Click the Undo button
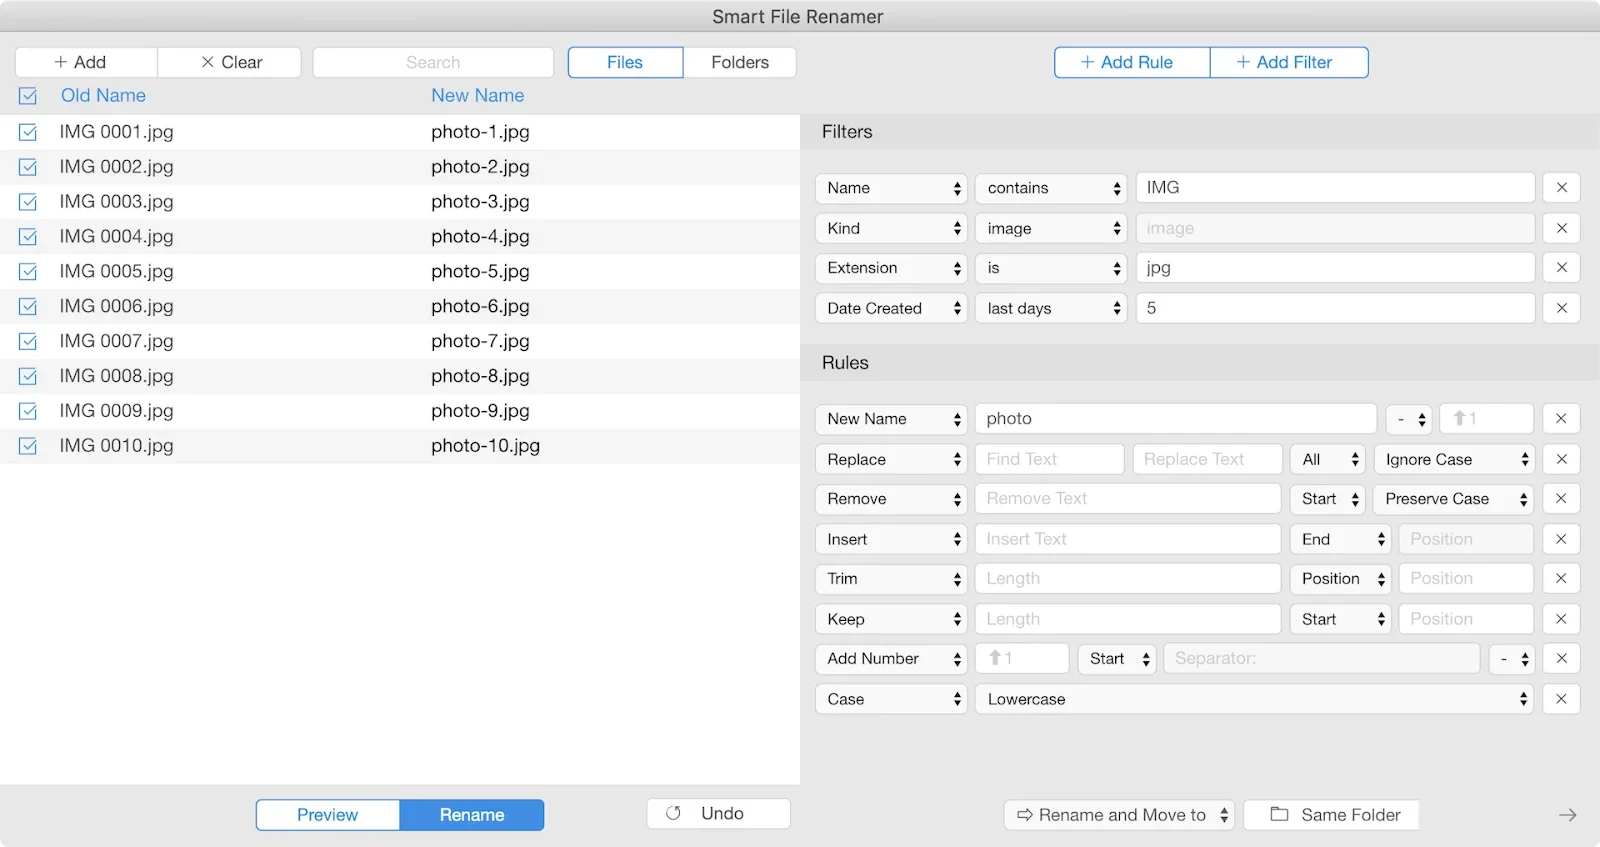 pos(718,814)
